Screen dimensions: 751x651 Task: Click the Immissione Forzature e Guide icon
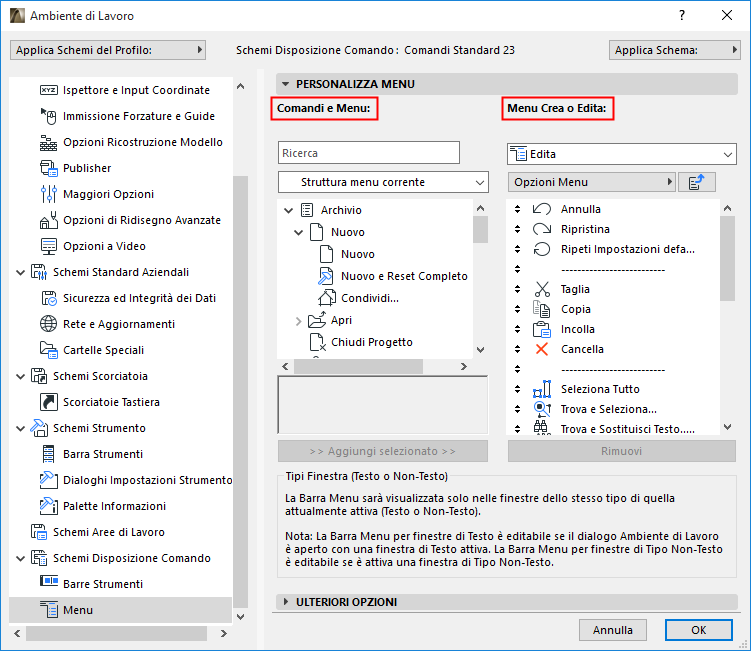click(x=48, y=116)
